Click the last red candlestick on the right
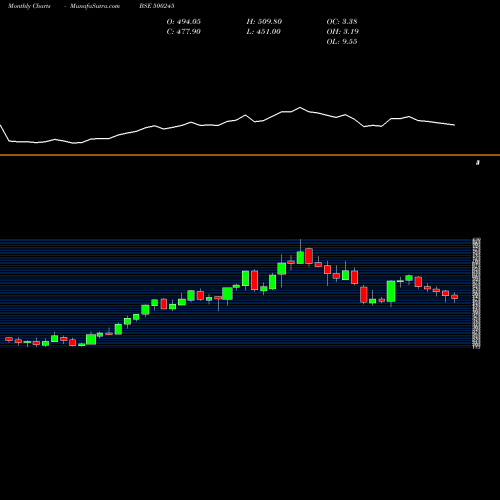 (x=455, y=297)
